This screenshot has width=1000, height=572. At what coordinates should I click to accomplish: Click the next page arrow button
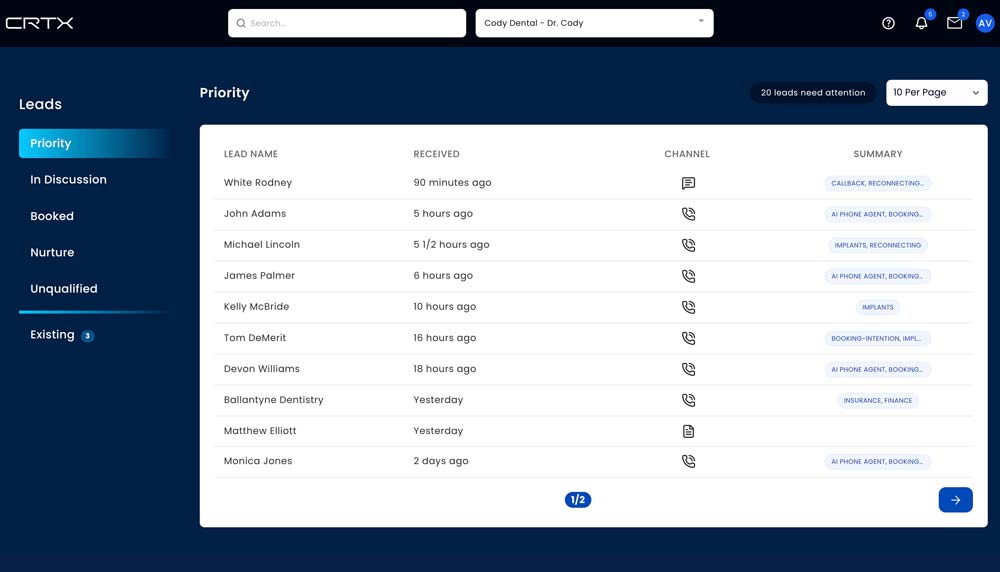click(955, 500)
